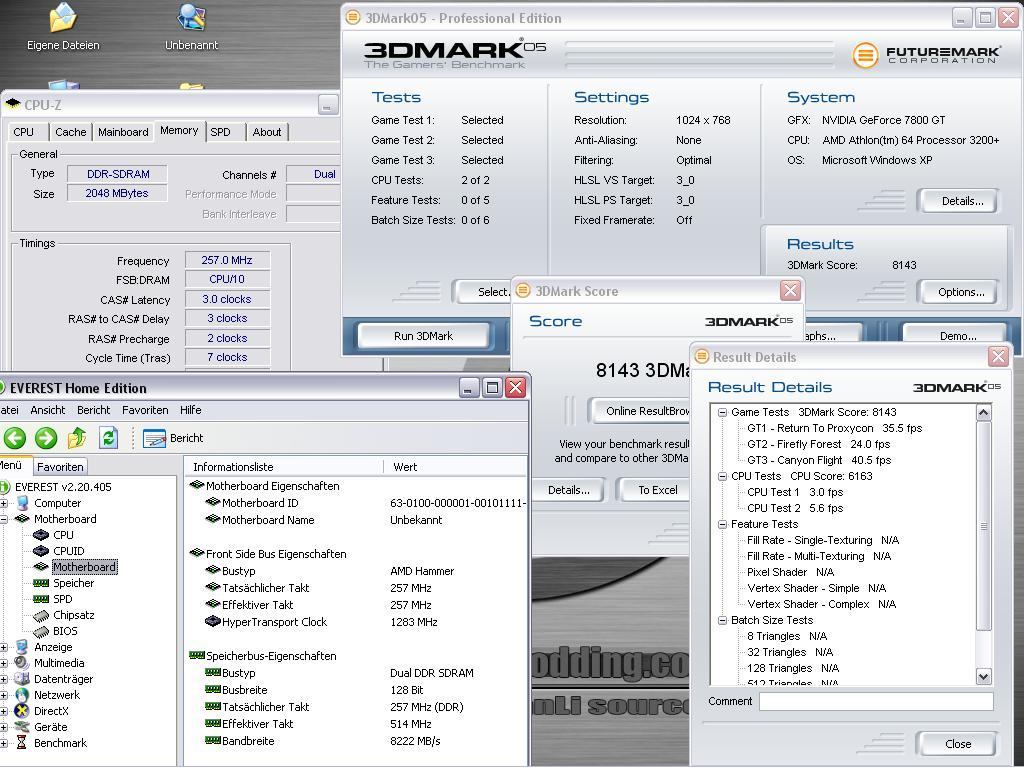Collapse the Batch Size Tests node

[x=722, y=620]
